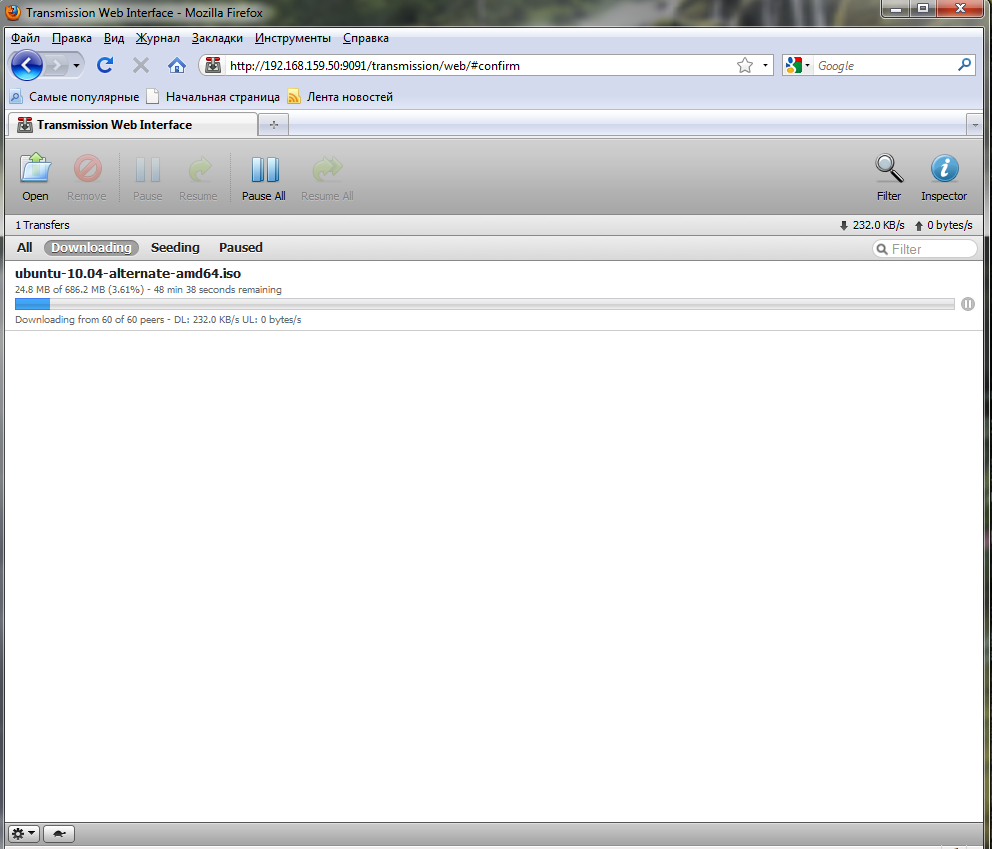The height and width of the screenshot is (849, 992).
Task: Open the Начальная страница bookmark
Action: click(x=213, y=97)
